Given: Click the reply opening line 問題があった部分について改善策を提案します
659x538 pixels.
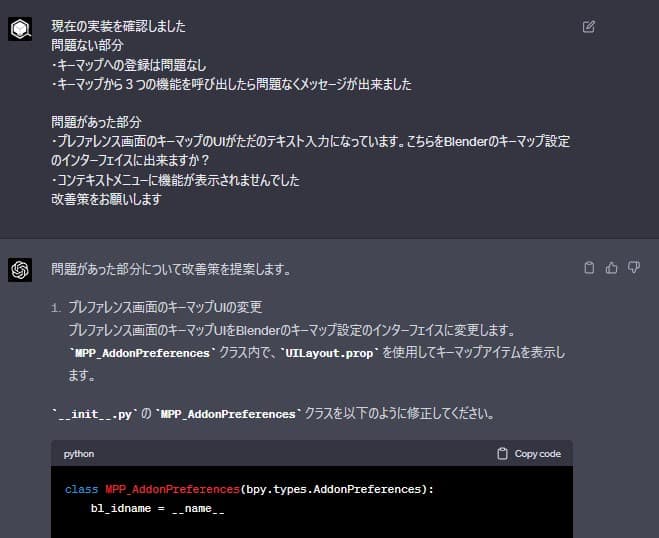Looking at the screenshot, I should pyautogui.click(x=171, y=269).
